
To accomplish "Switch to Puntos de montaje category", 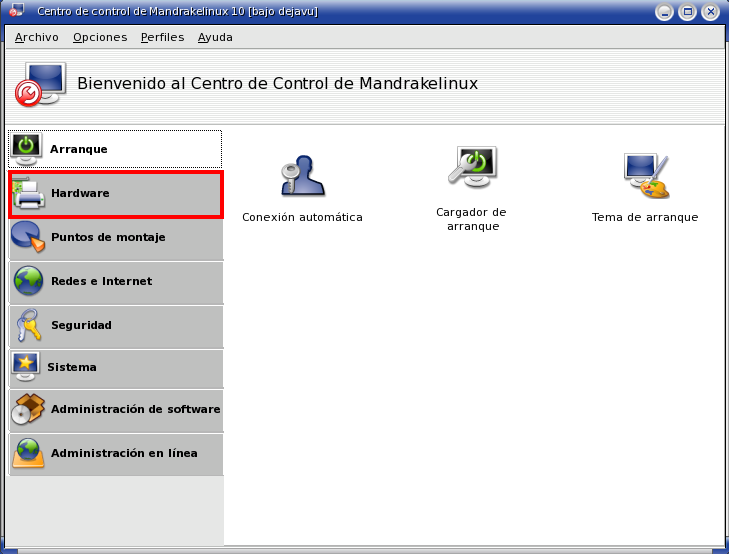I will click(116, 237).
